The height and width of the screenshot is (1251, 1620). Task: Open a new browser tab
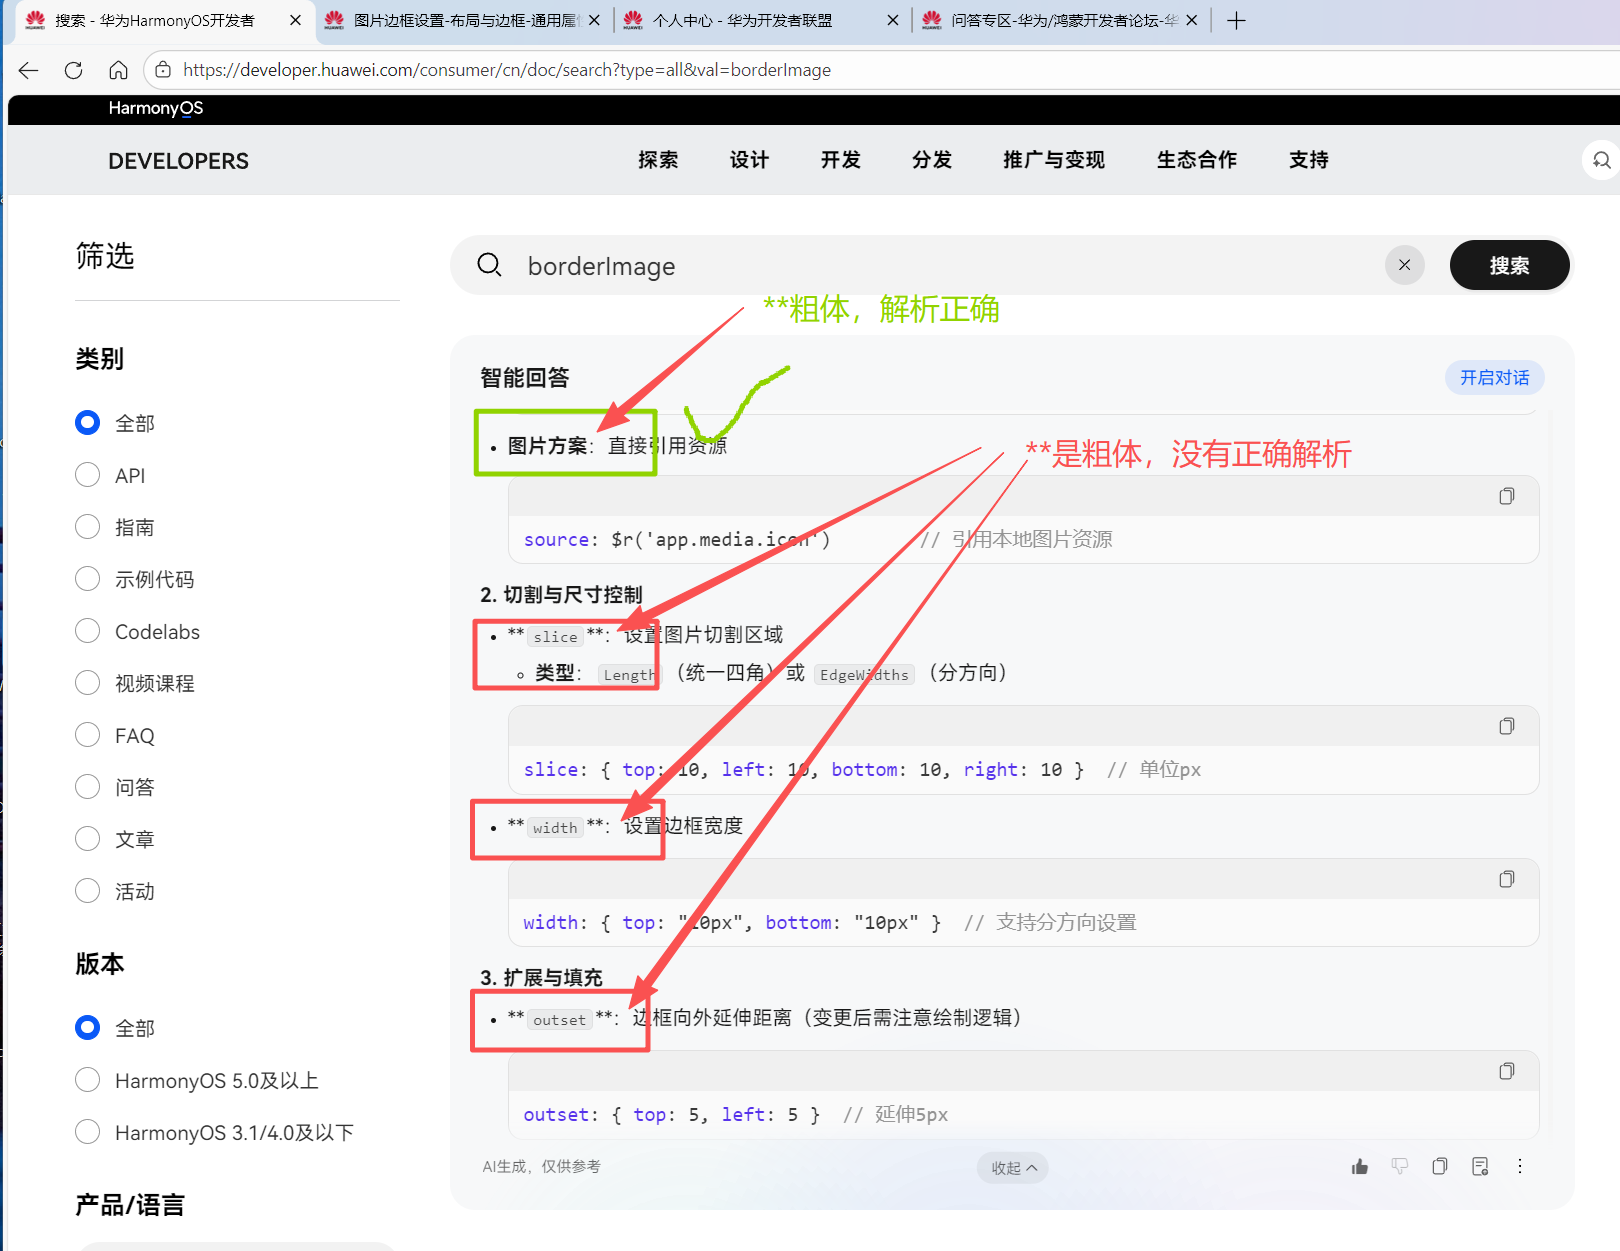point(1236,21)
